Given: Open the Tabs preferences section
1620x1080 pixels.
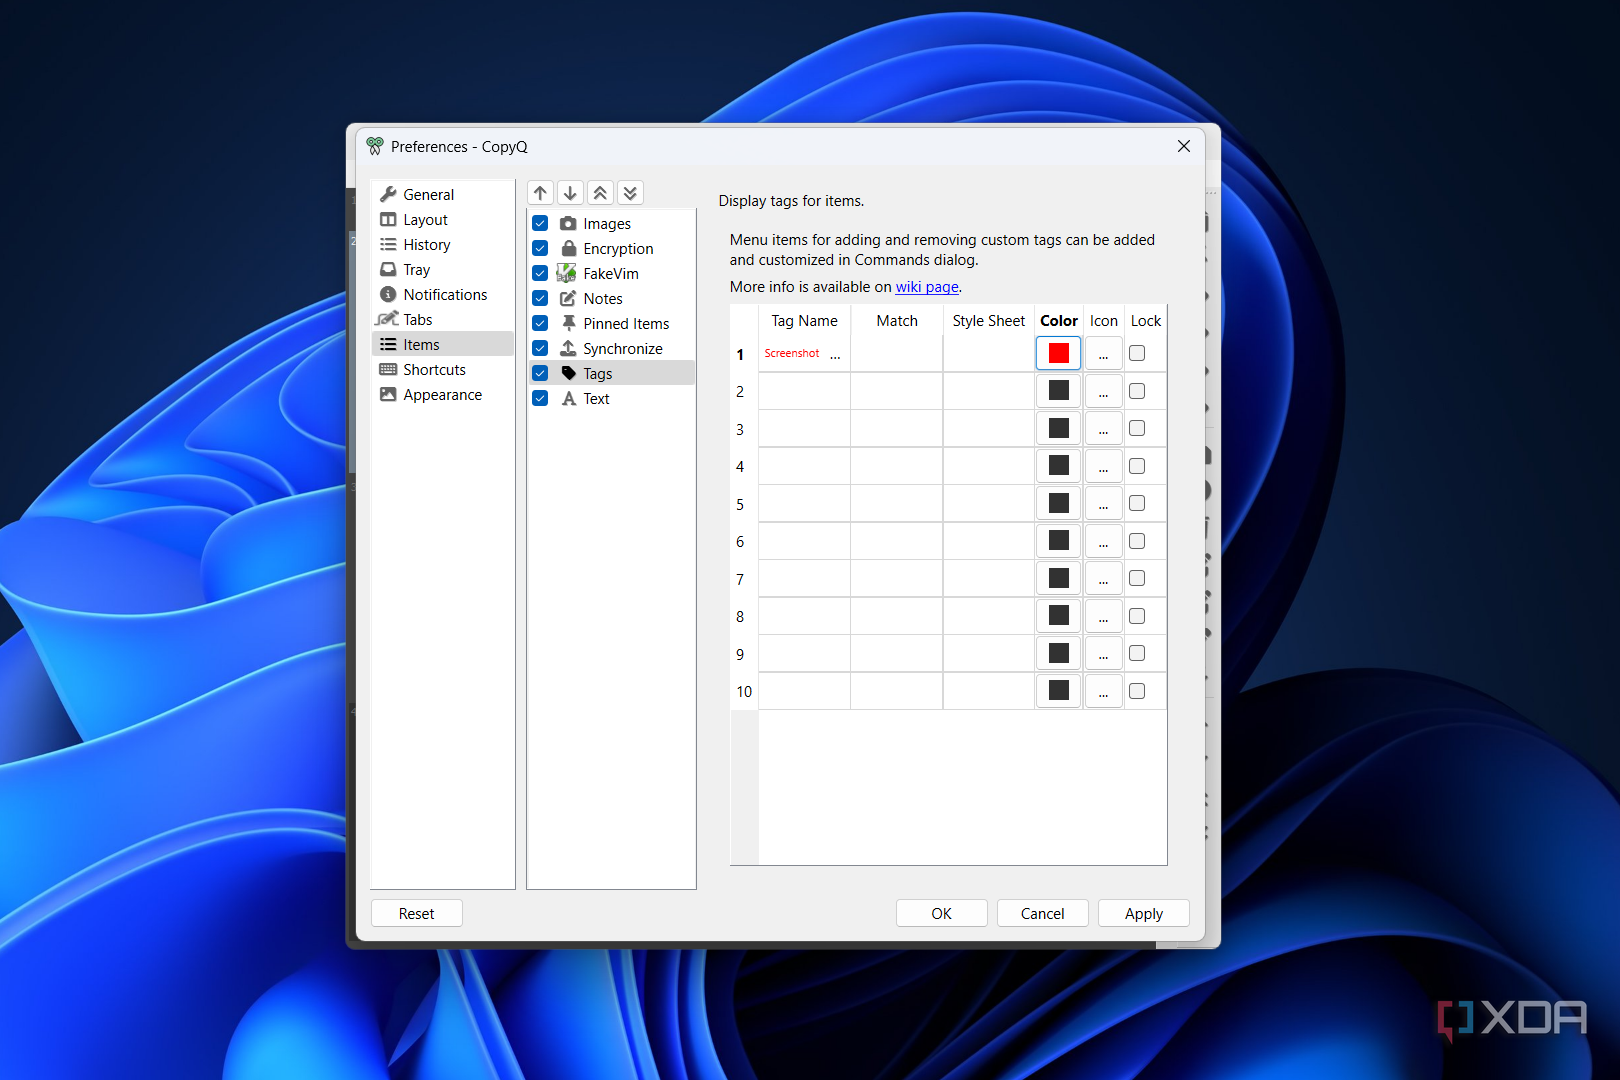Looking at the screenshot, I should [442, 320].
